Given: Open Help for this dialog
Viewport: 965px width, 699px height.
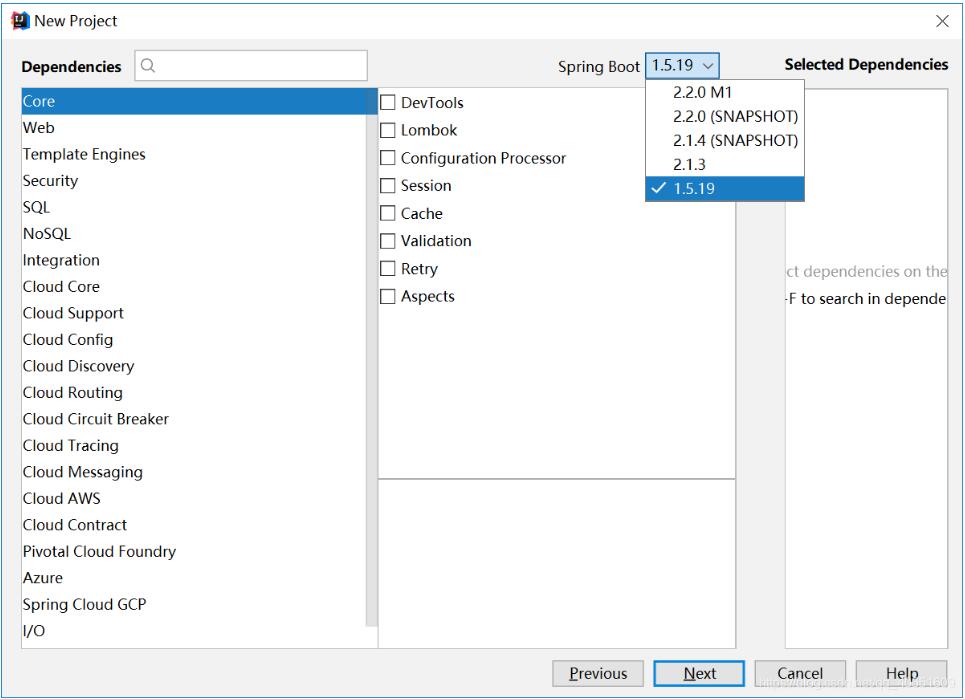Looking at the screenshot, I should (x=901, y=674).
